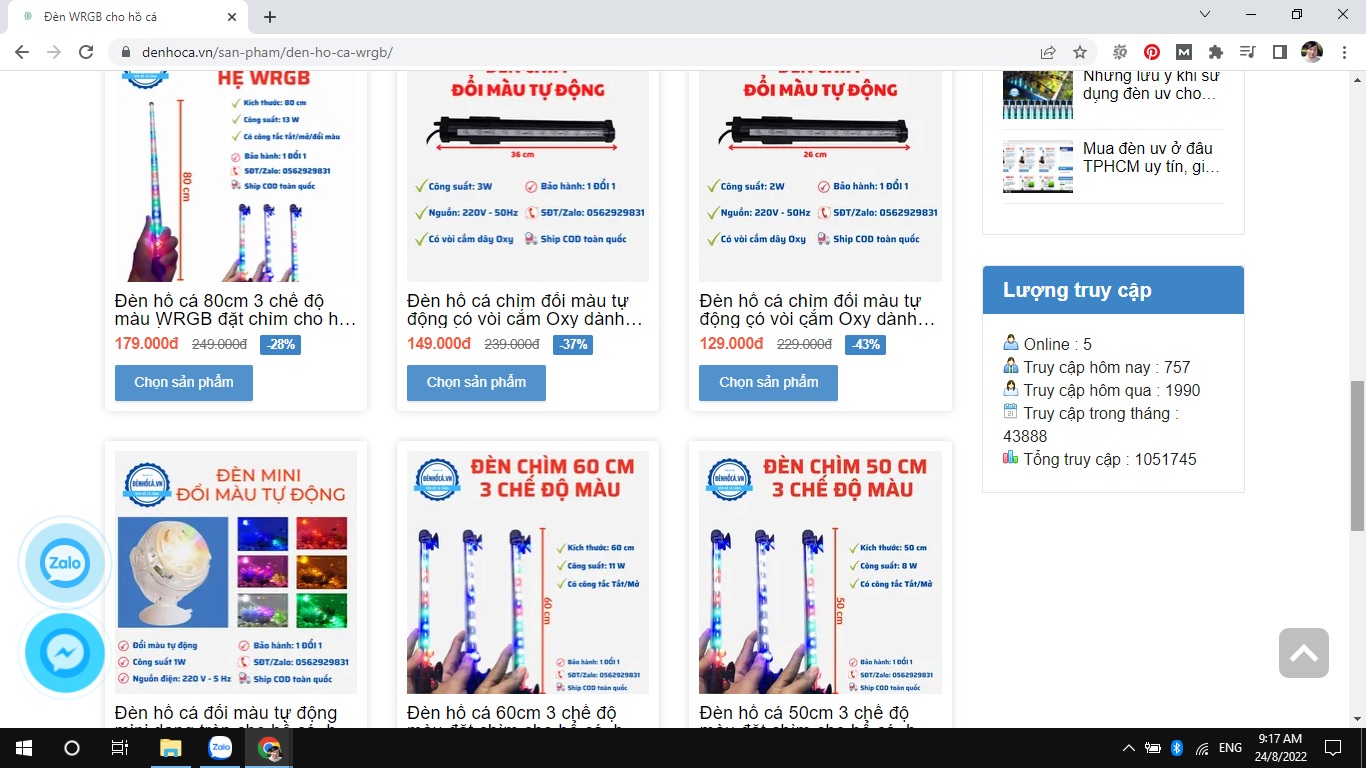The width and height of the screenshot is (1366, 768).
Task: Open the Chrome three-dot menu
Action: coord(1344,52)
